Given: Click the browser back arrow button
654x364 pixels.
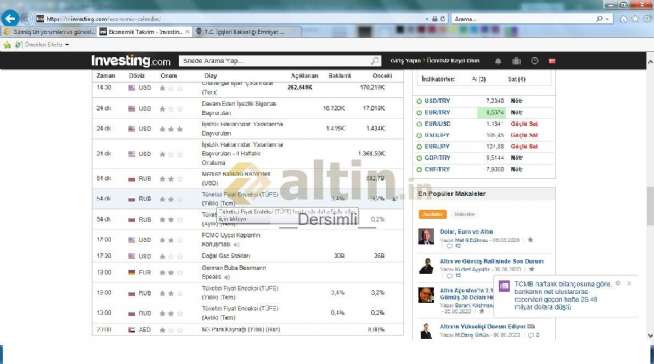Looking at the screenshot, I should (x=10, y=18).
